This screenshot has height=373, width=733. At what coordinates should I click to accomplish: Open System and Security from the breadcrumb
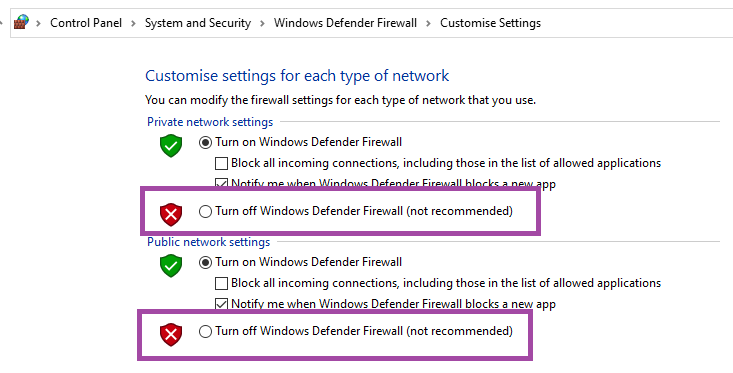click(198, 23)
